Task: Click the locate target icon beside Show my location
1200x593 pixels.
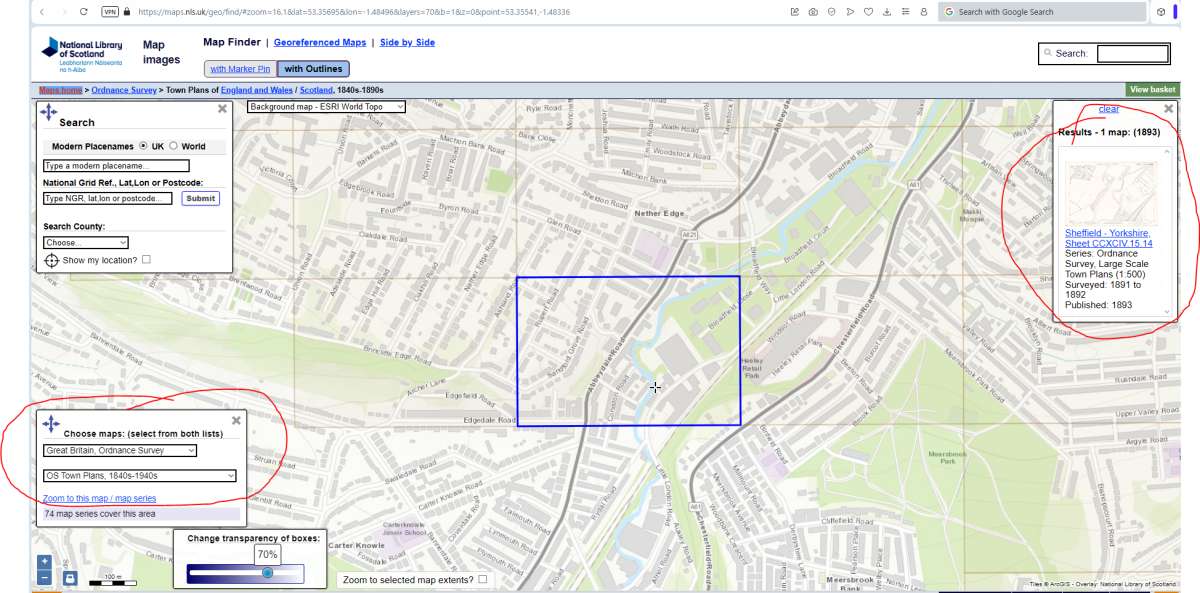Action: 52,260
